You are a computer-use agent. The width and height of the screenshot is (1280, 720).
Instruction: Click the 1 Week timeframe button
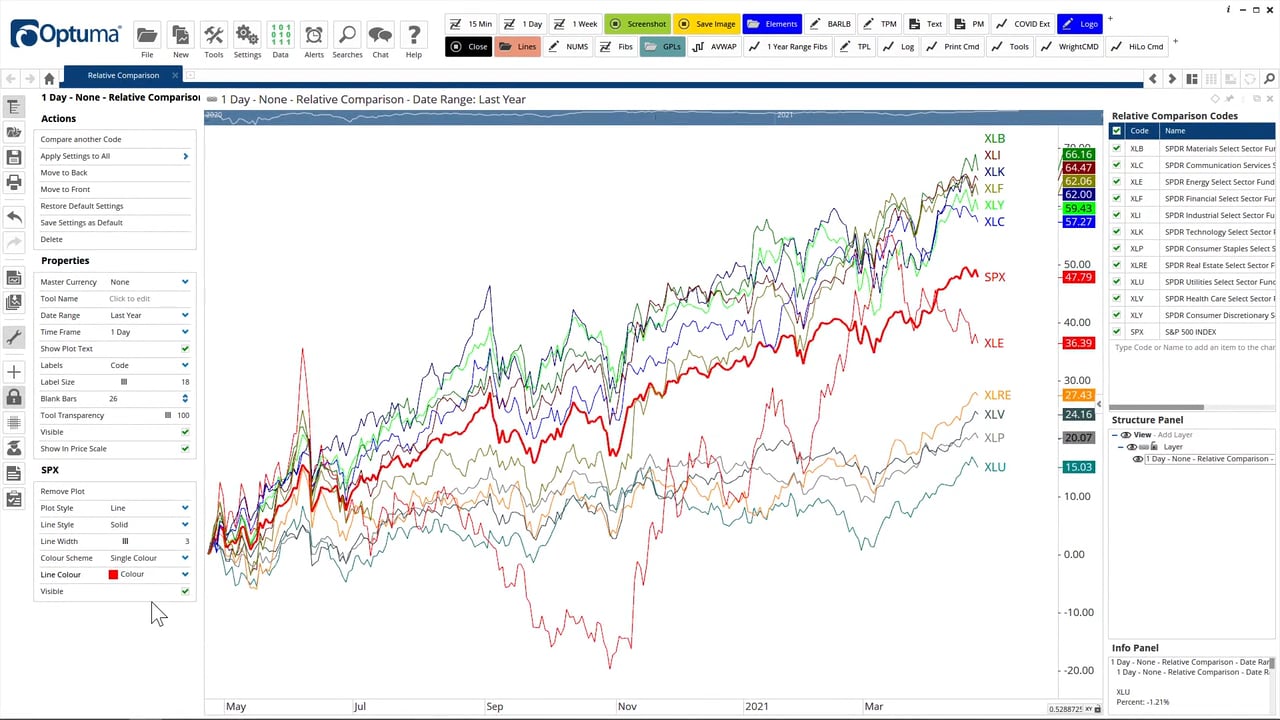coord(576,23)
